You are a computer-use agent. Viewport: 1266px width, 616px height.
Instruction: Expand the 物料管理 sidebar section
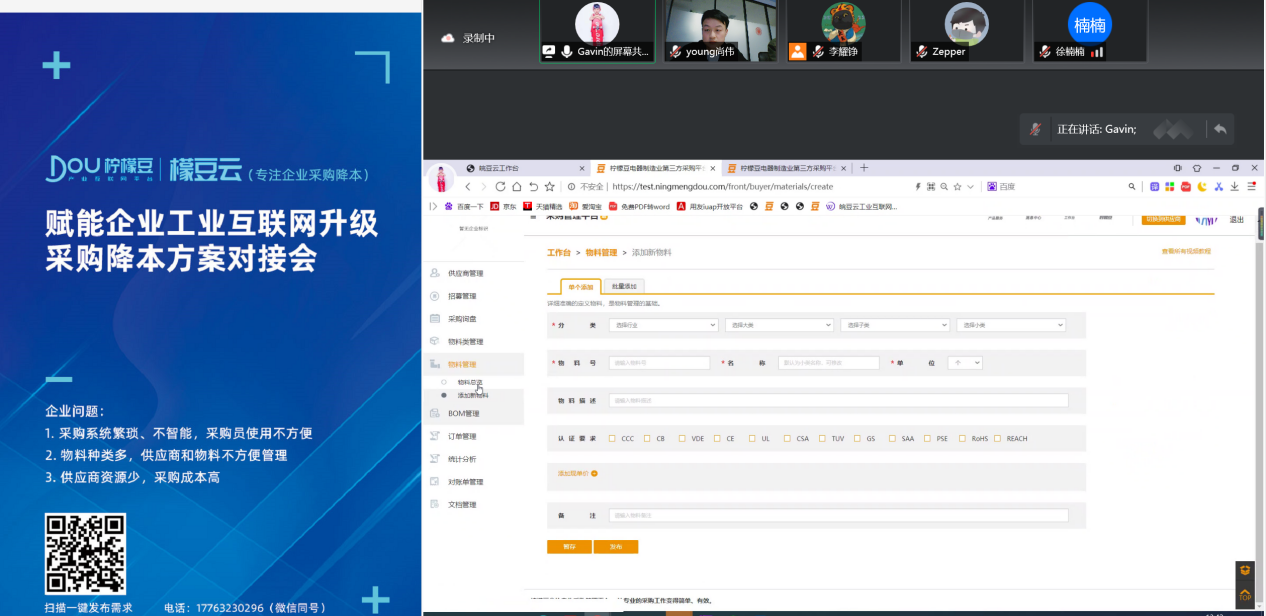point(473,365)
